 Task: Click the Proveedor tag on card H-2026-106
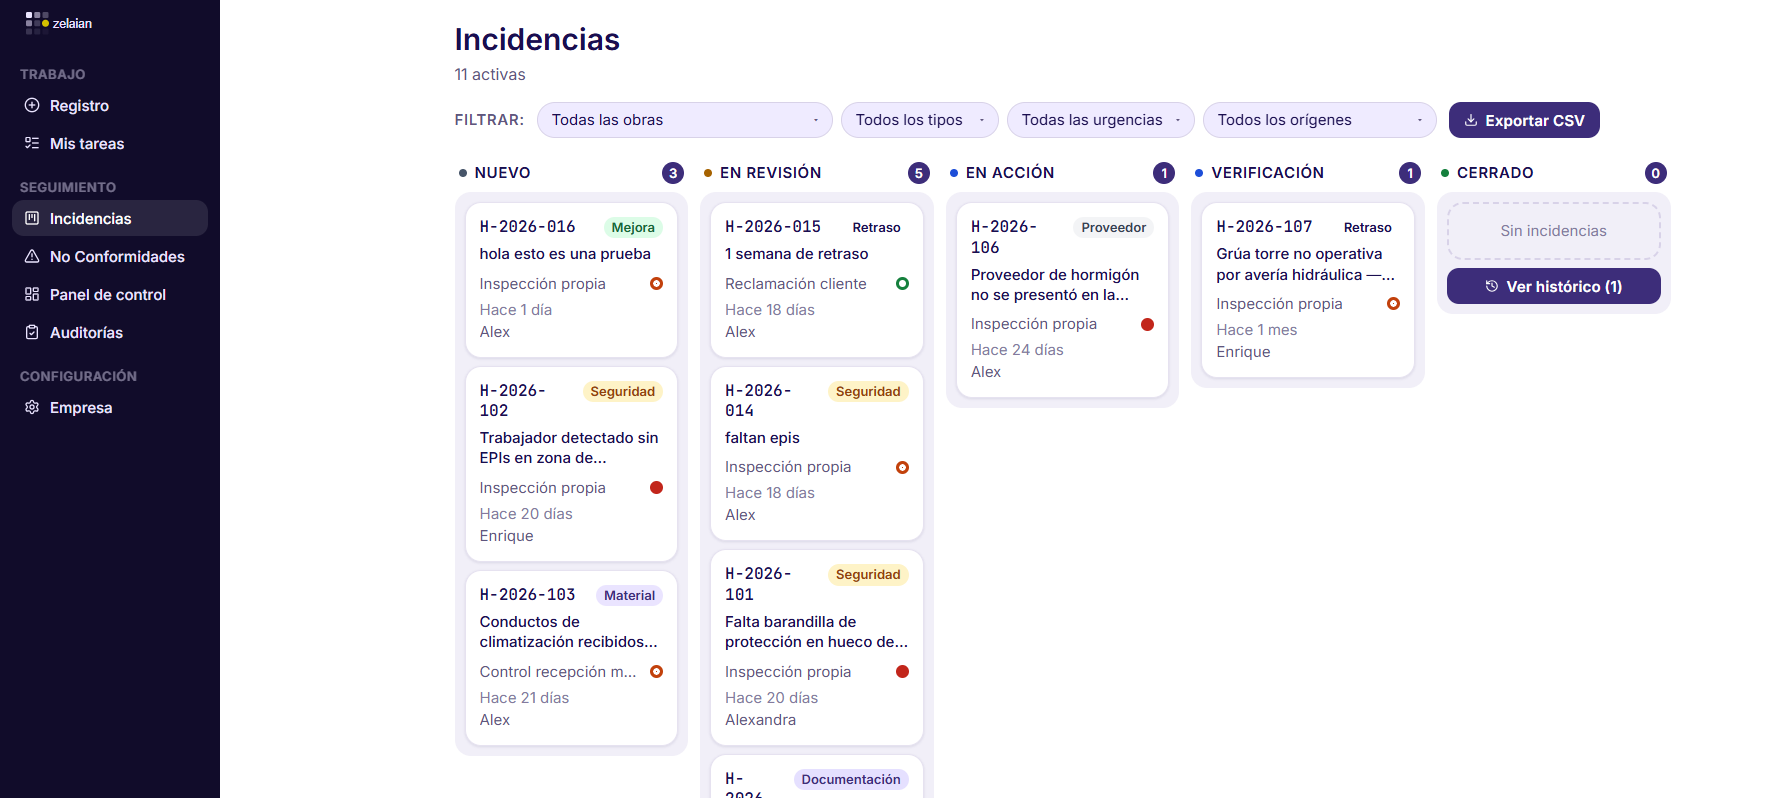[1114, 227]
